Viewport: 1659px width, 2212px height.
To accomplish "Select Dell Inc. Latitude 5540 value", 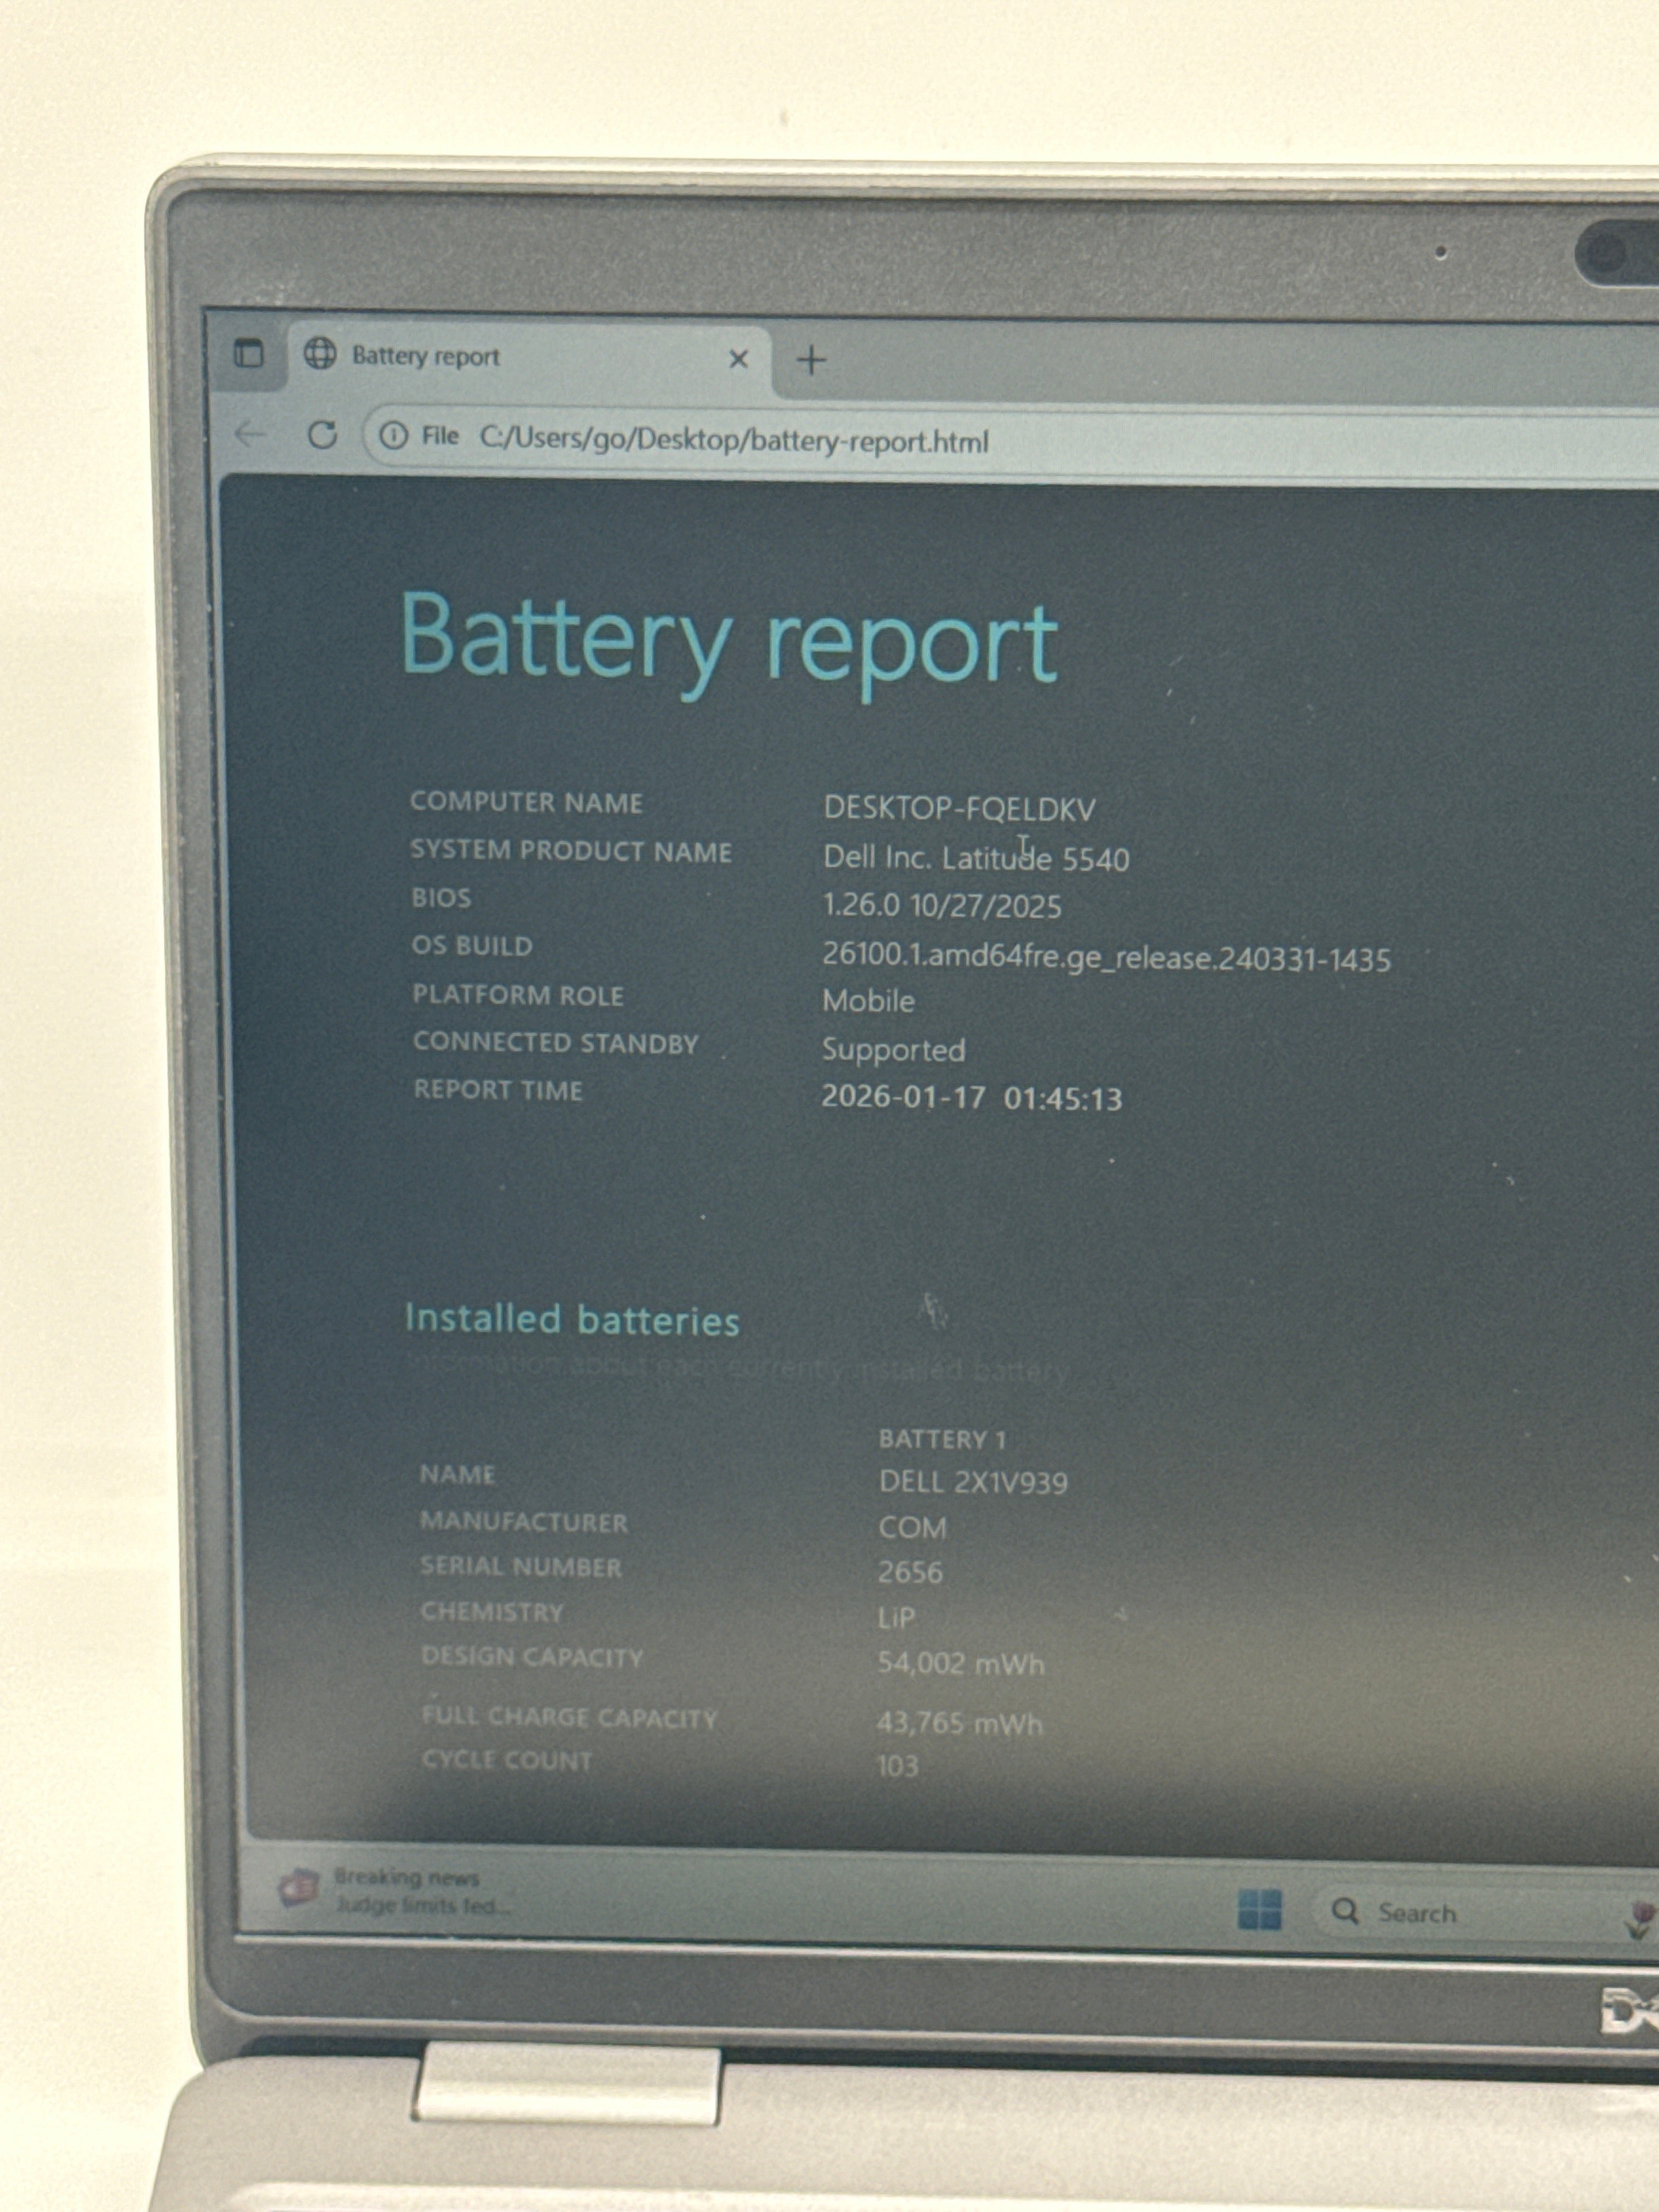I will pyautogui.click(x=976, y=858).
